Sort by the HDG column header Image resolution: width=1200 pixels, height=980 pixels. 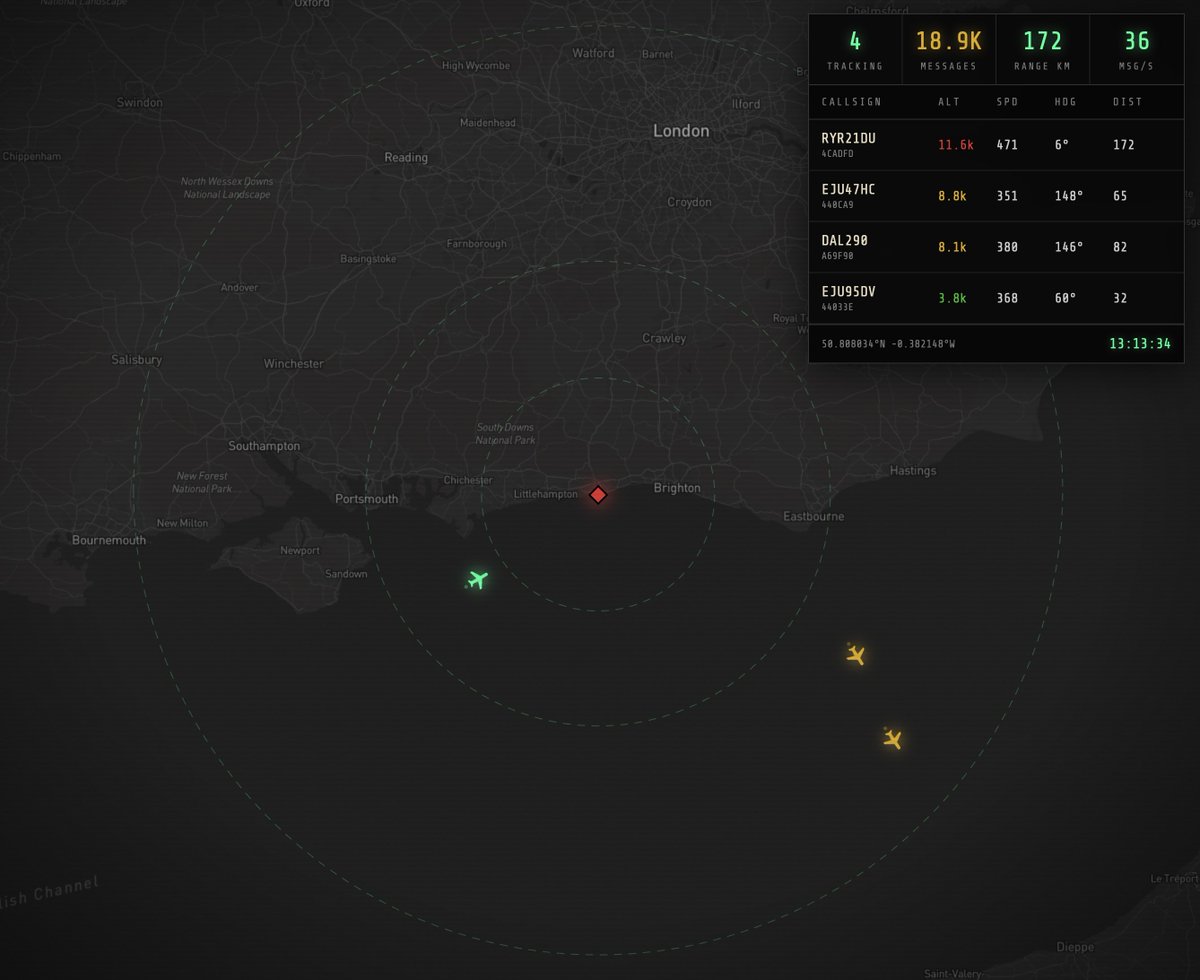click(1066, 102)
